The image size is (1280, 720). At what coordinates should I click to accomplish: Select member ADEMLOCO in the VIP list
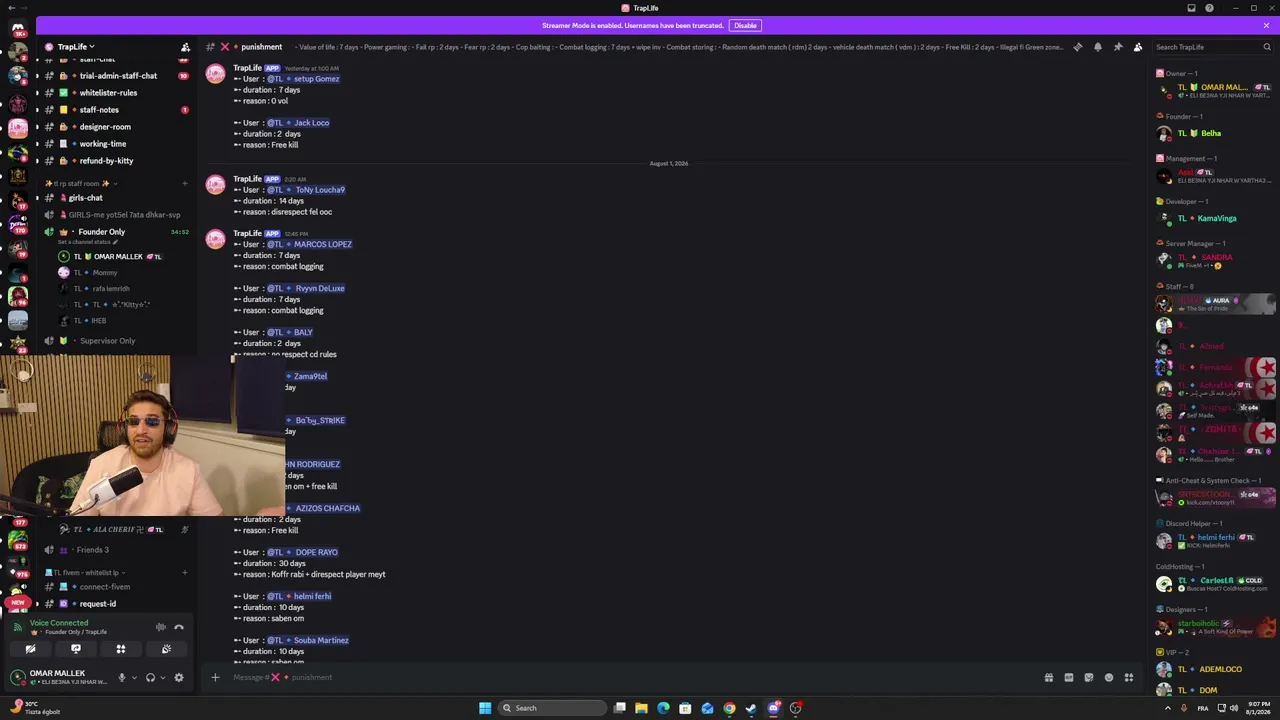pyautogui.click(x=1215, y=669)
